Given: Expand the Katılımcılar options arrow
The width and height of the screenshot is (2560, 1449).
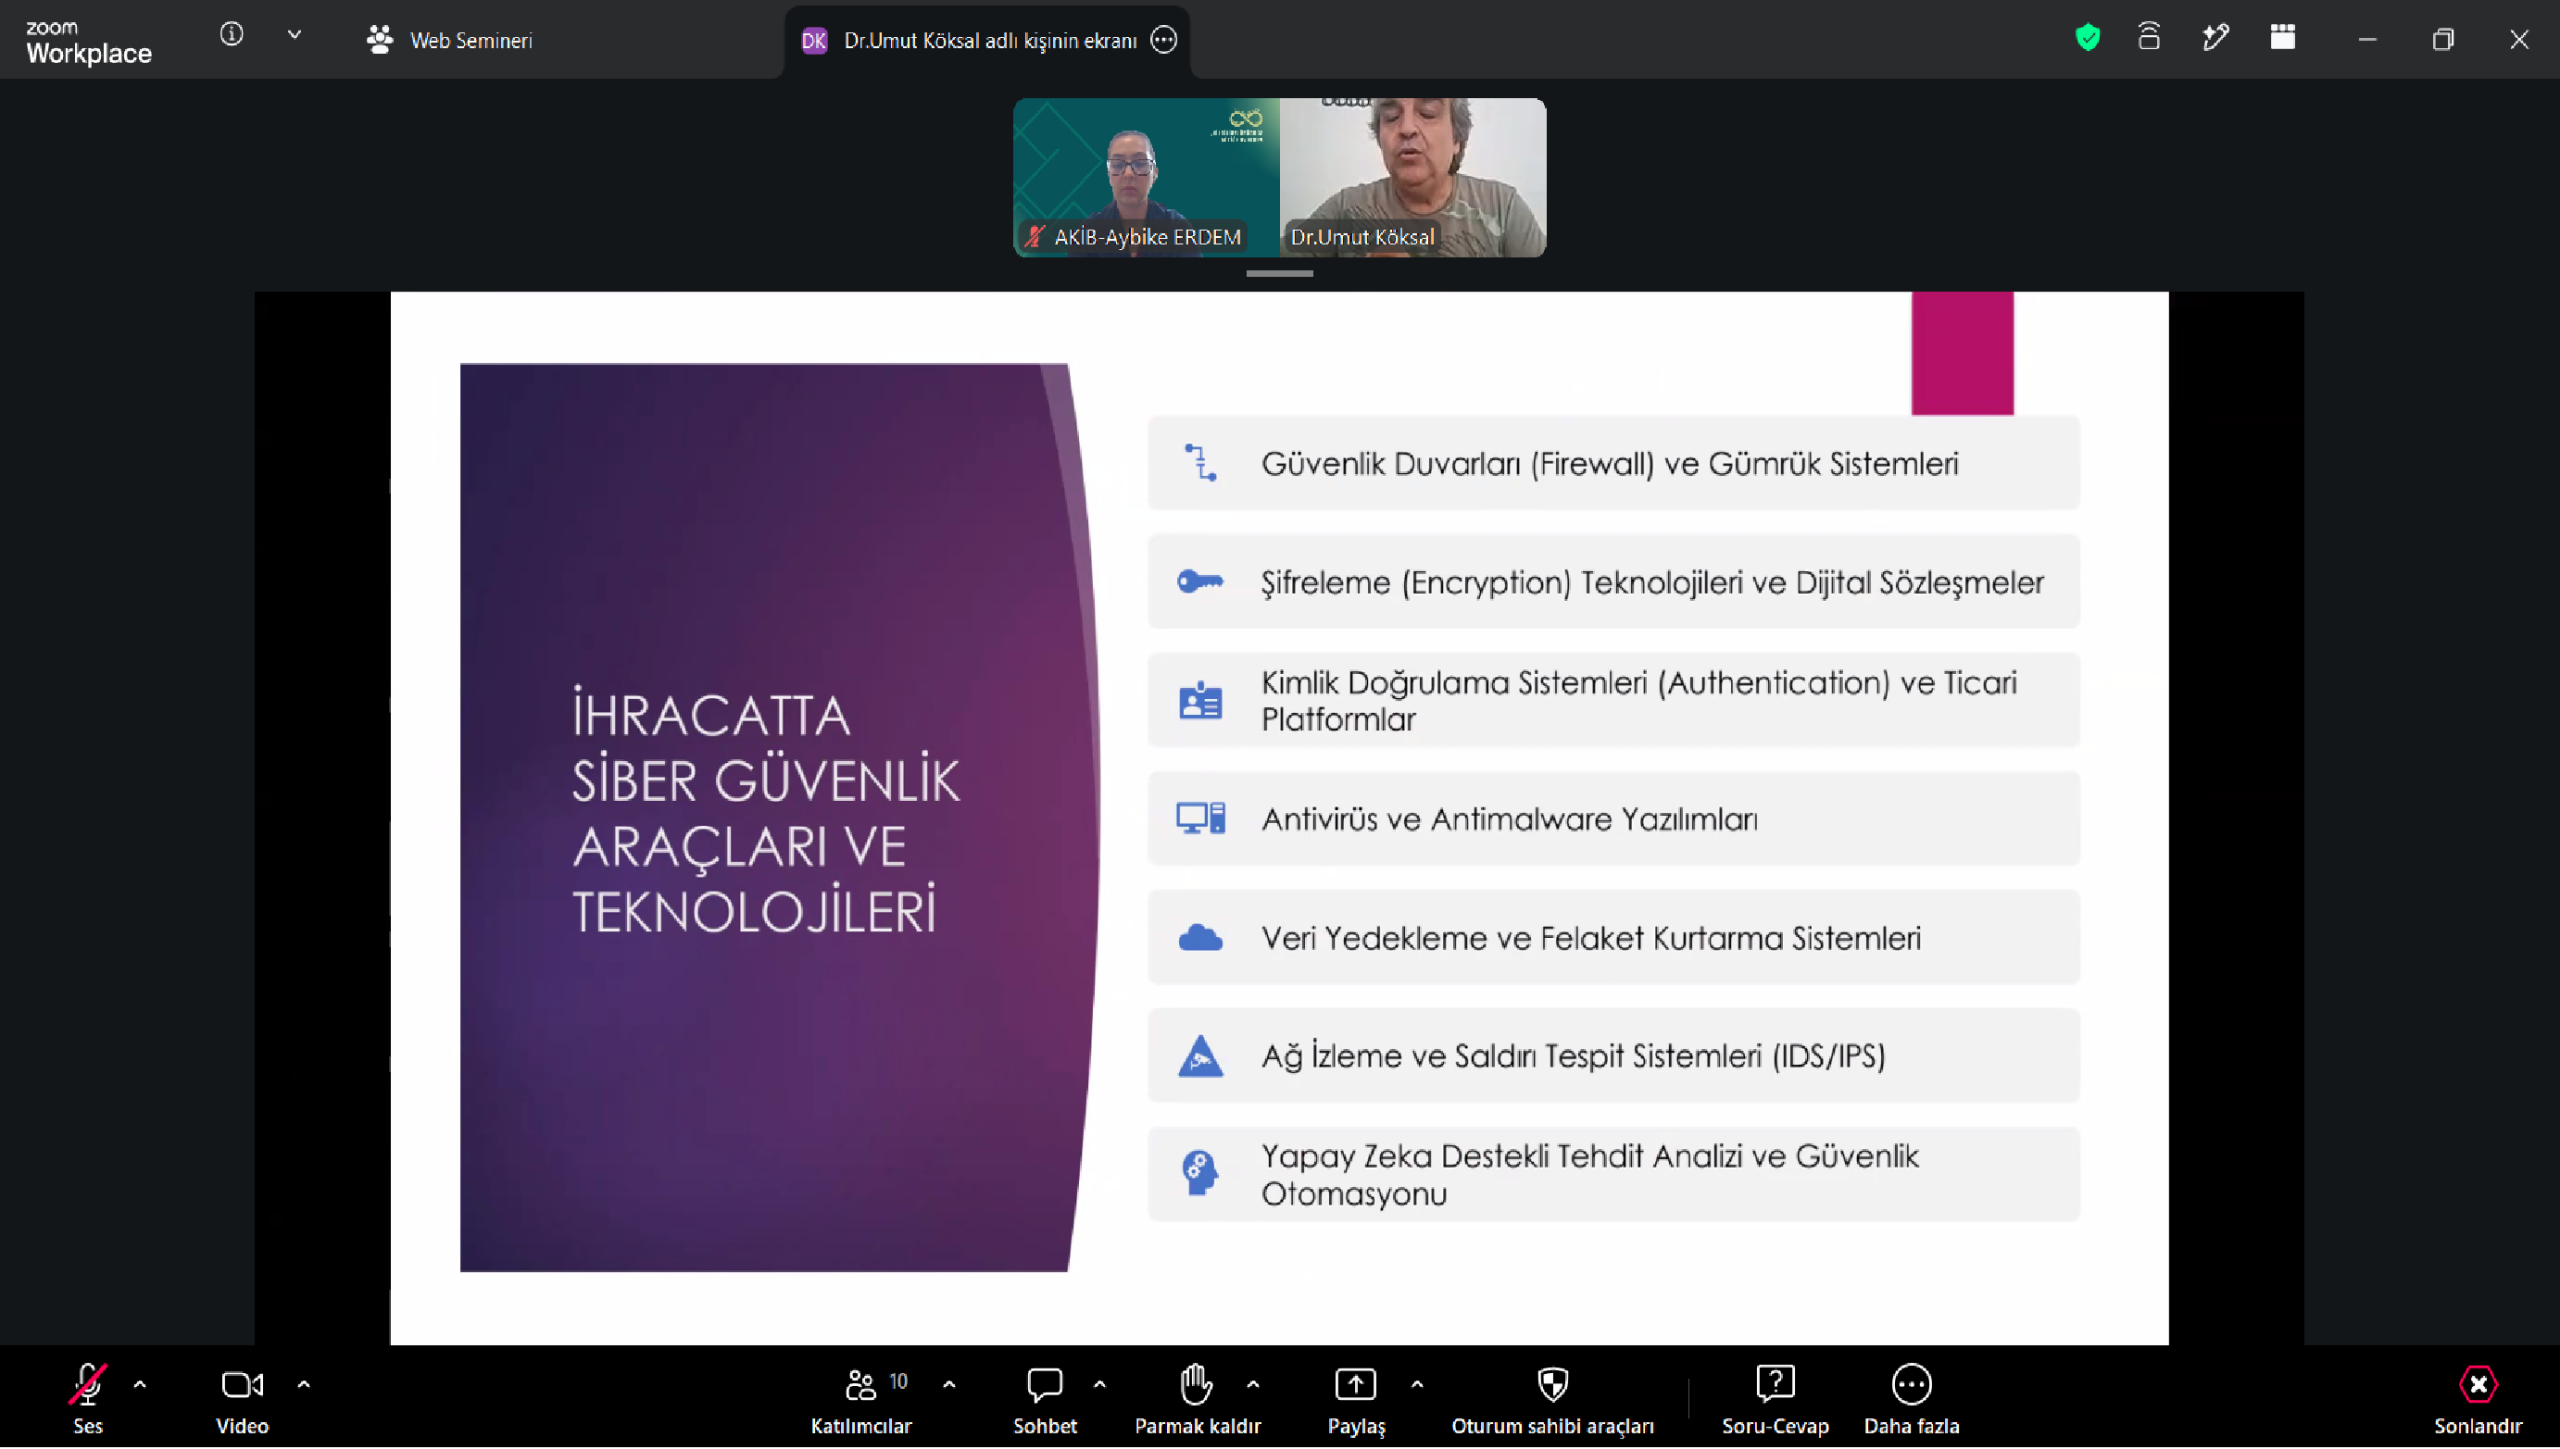Looking at the screenshot, I should tap(948, 1386).
